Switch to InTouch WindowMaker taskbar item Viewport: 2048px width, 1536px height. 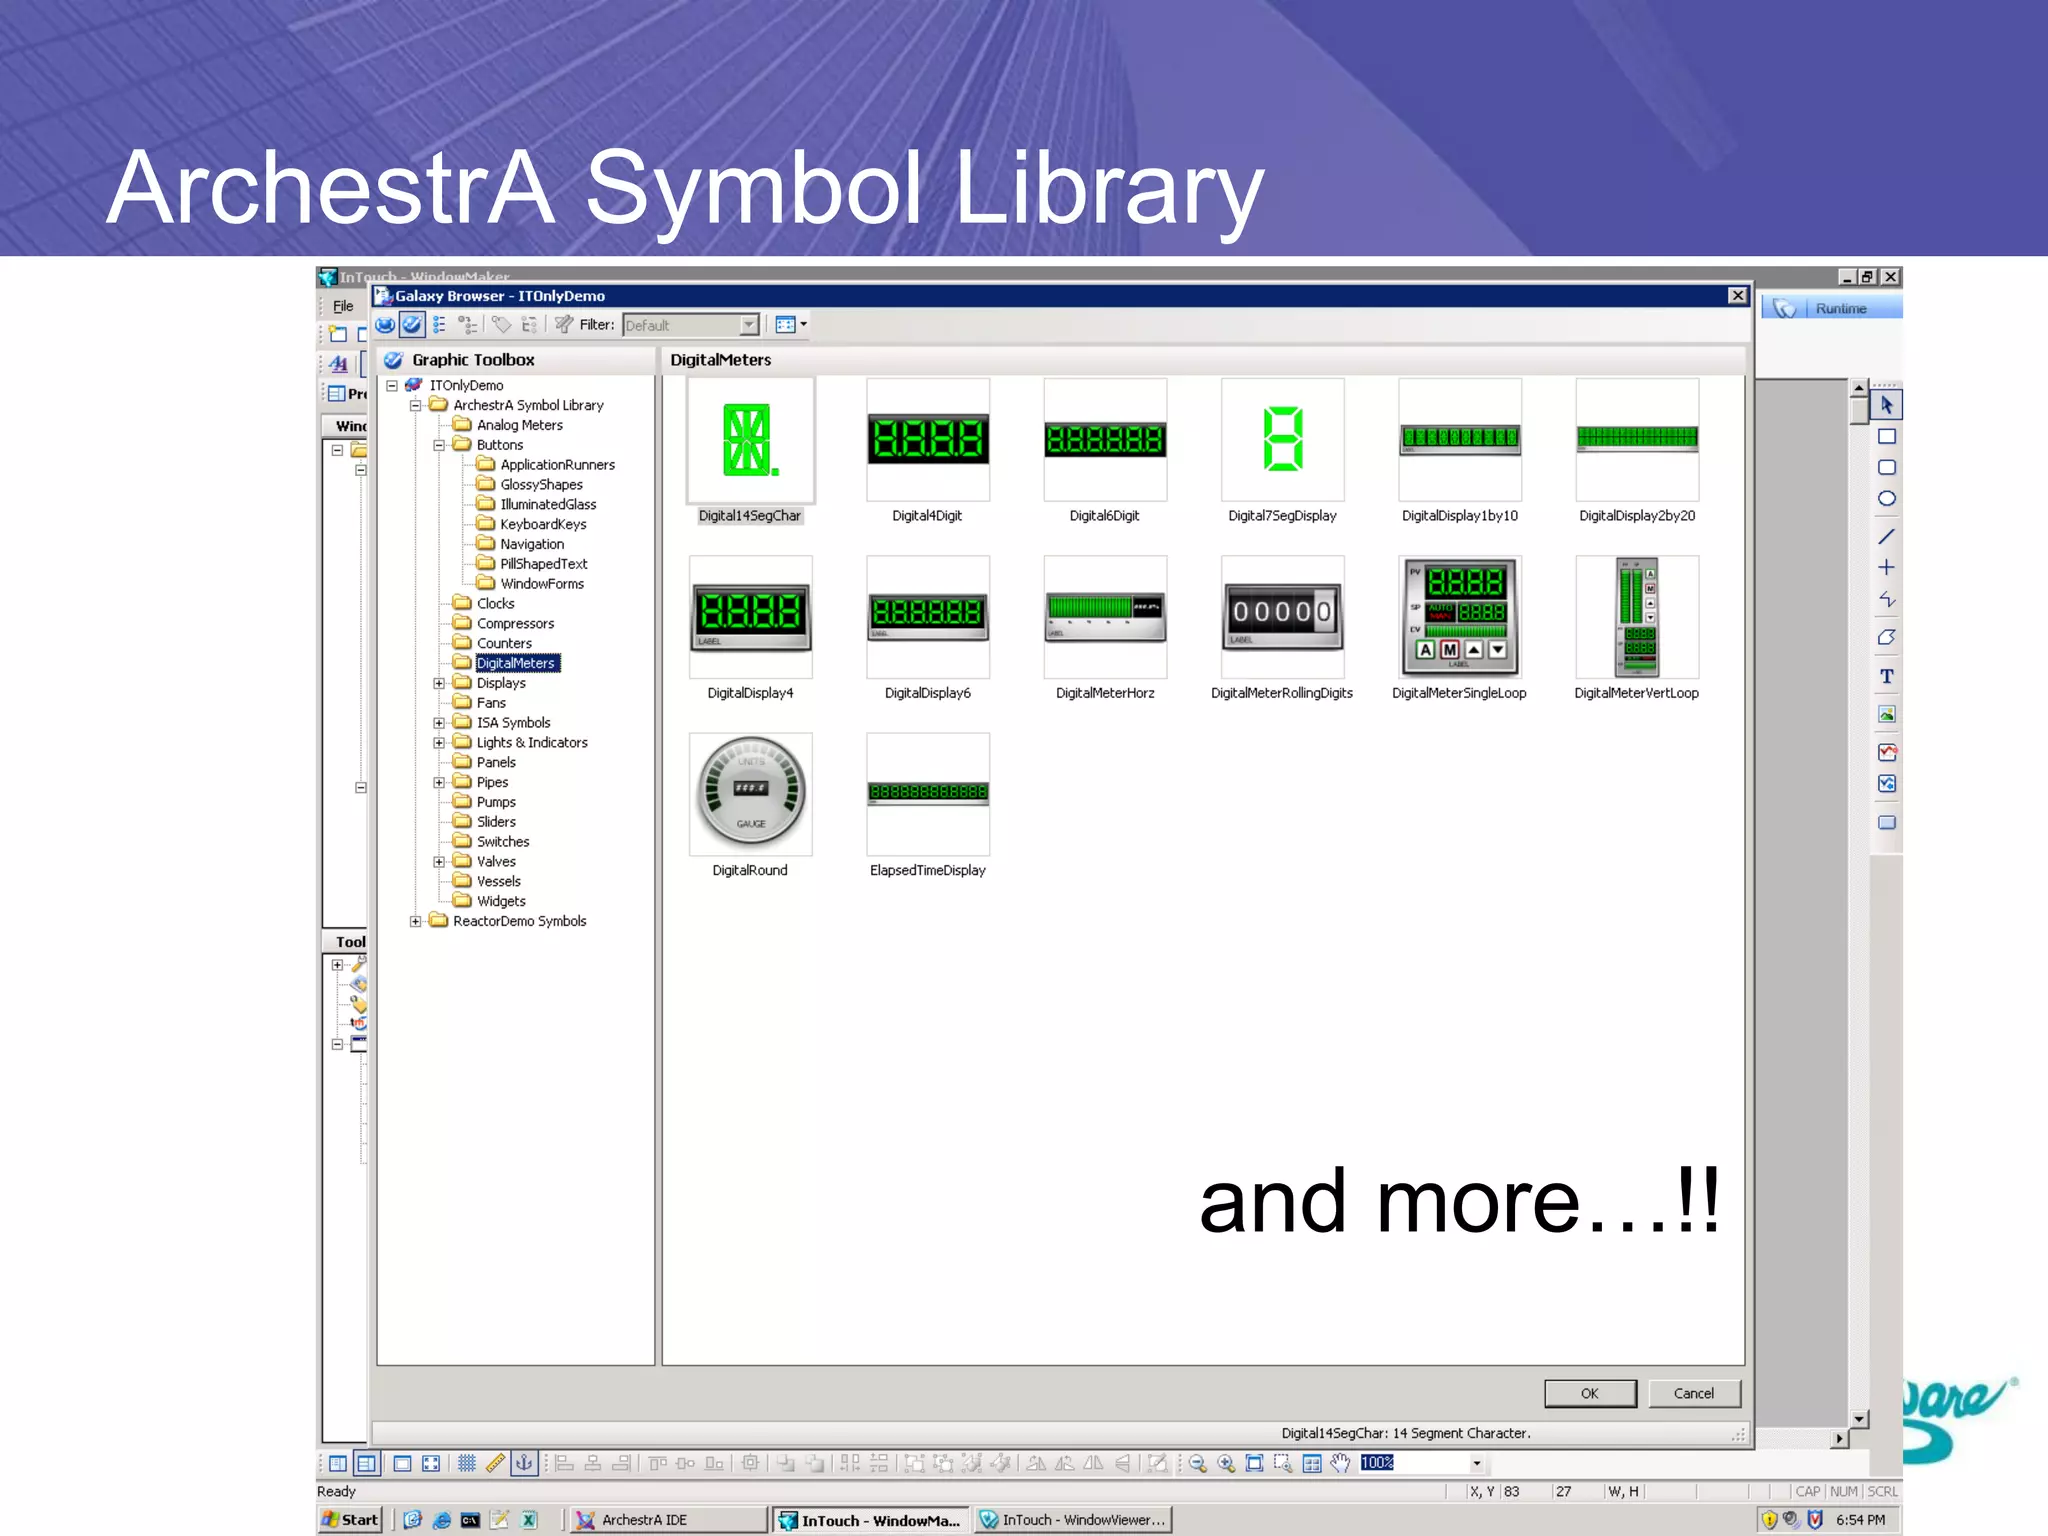click(870, 1520)
